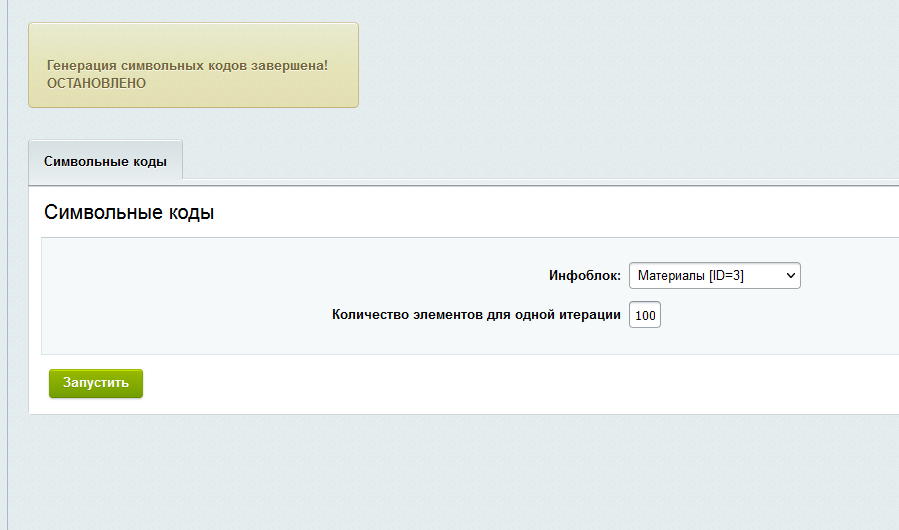Select the Материалы [ID=3] value text
This screenshot has height=530, width=899.
[x=690, y=275]
